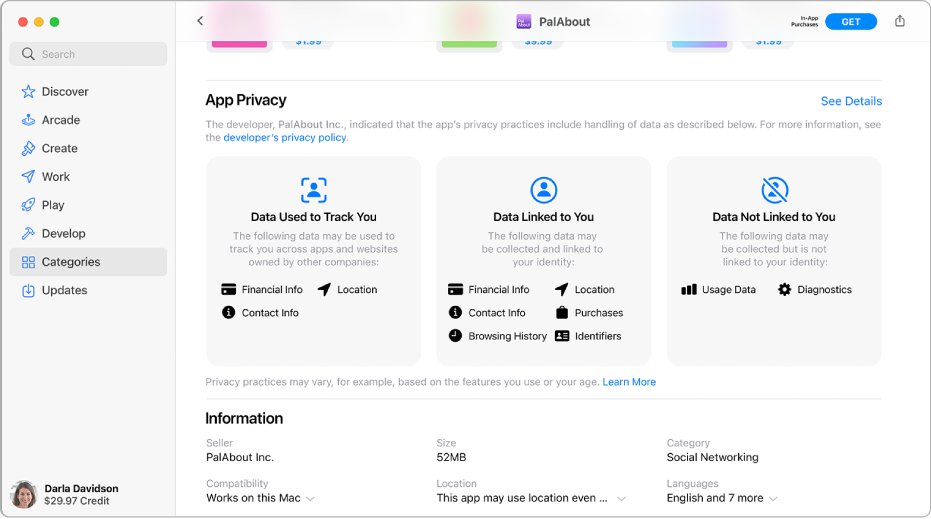Click the Search field

click(x=88, y=54)
